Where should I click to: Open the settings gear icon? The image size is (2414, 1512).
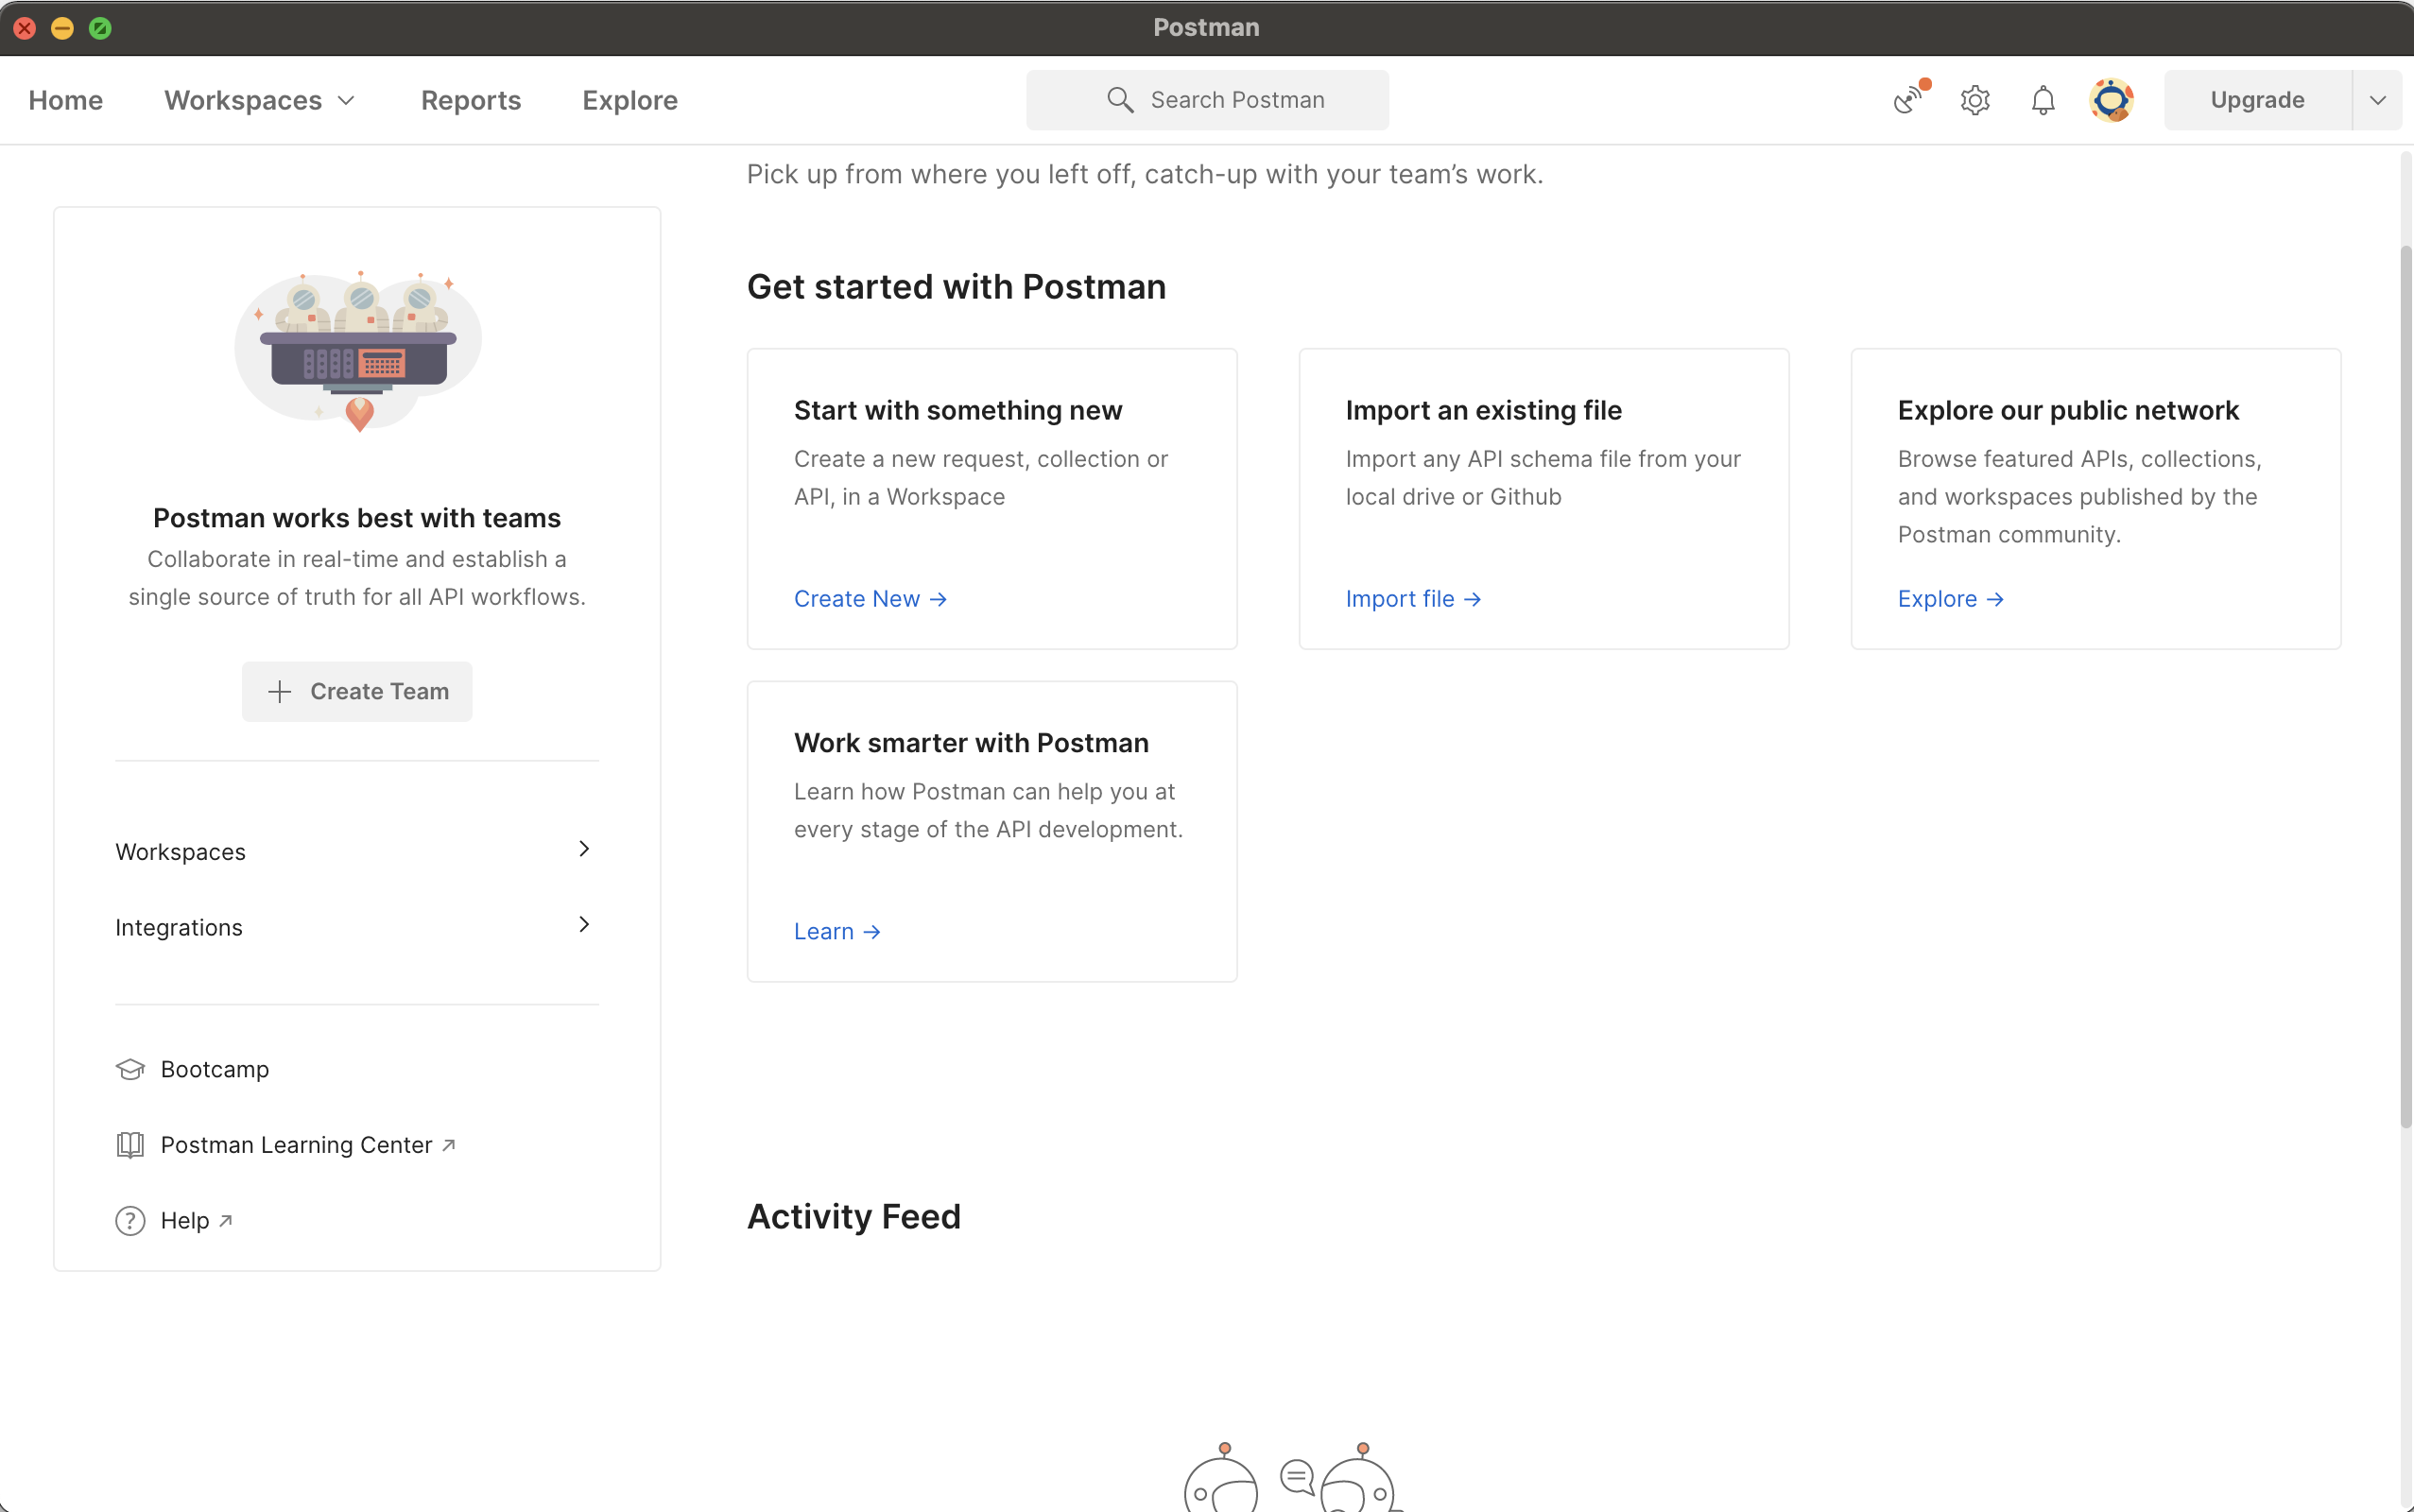coord(1975,100)
